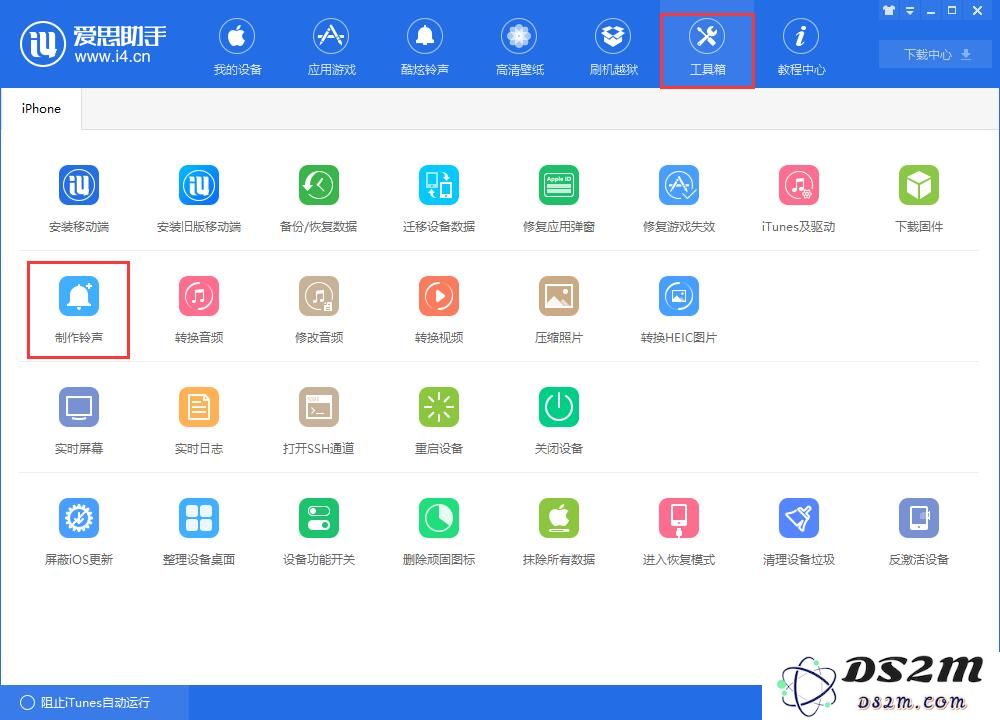Open 反激活设备 deactivate tool
Image resolution: width=1000 pixels, height=720 pixels.
pyautogui.click(x=919, y=531)
